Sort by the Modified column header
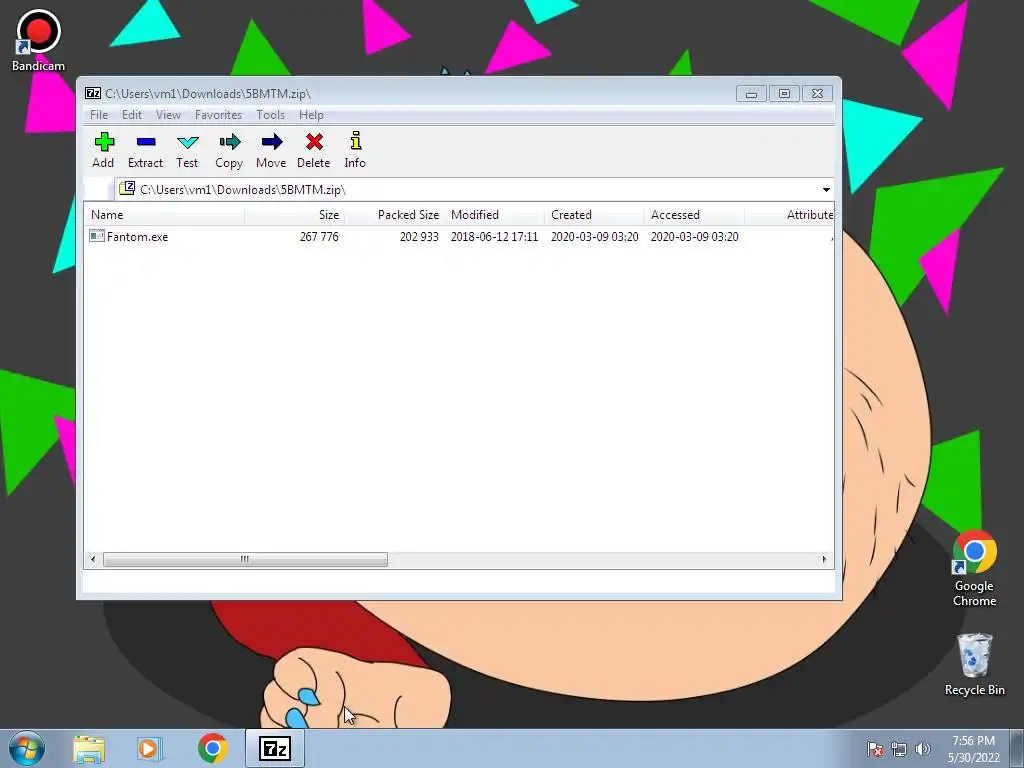The image size is (1024, 768). coord(494,214)
